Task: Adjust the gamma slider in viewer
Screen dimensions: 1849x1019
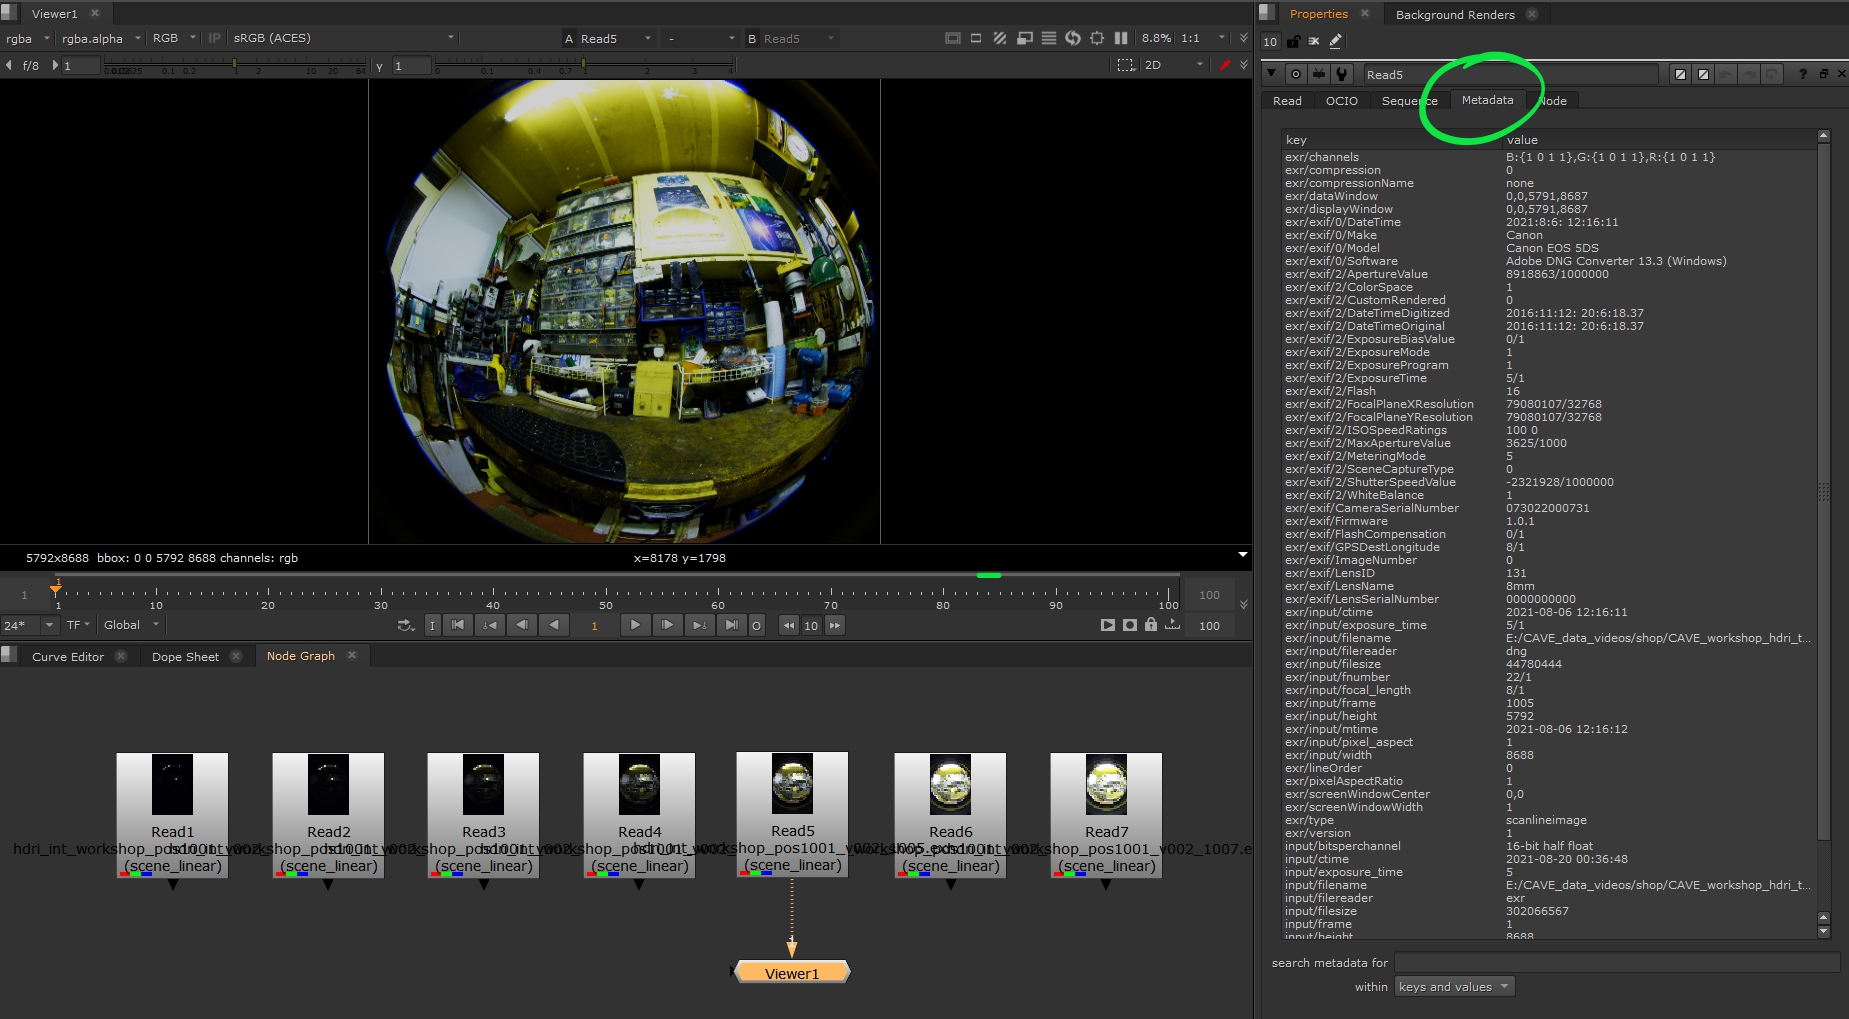Action: pyautogui.click(x=585, y=65)
